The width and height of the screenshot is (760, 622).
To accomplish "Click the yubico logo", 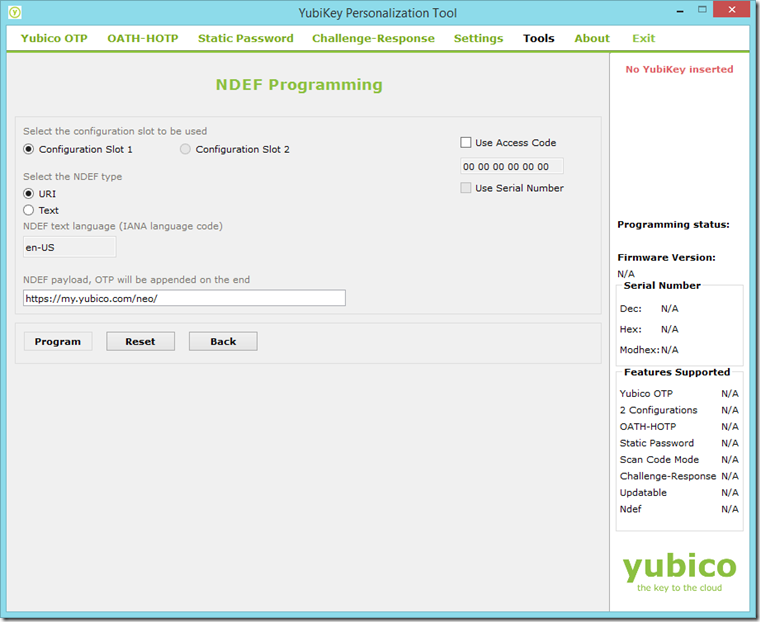I will tap(679, 569).
